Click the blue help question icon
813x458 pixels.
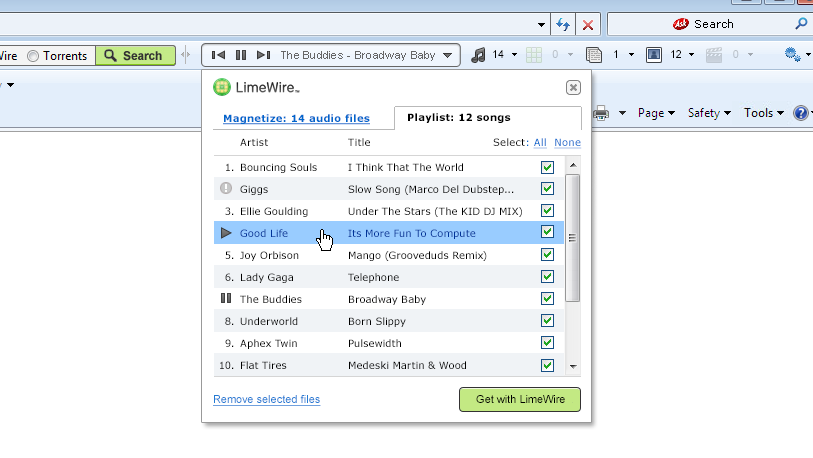pyautogui.click(x=801, y=113)
